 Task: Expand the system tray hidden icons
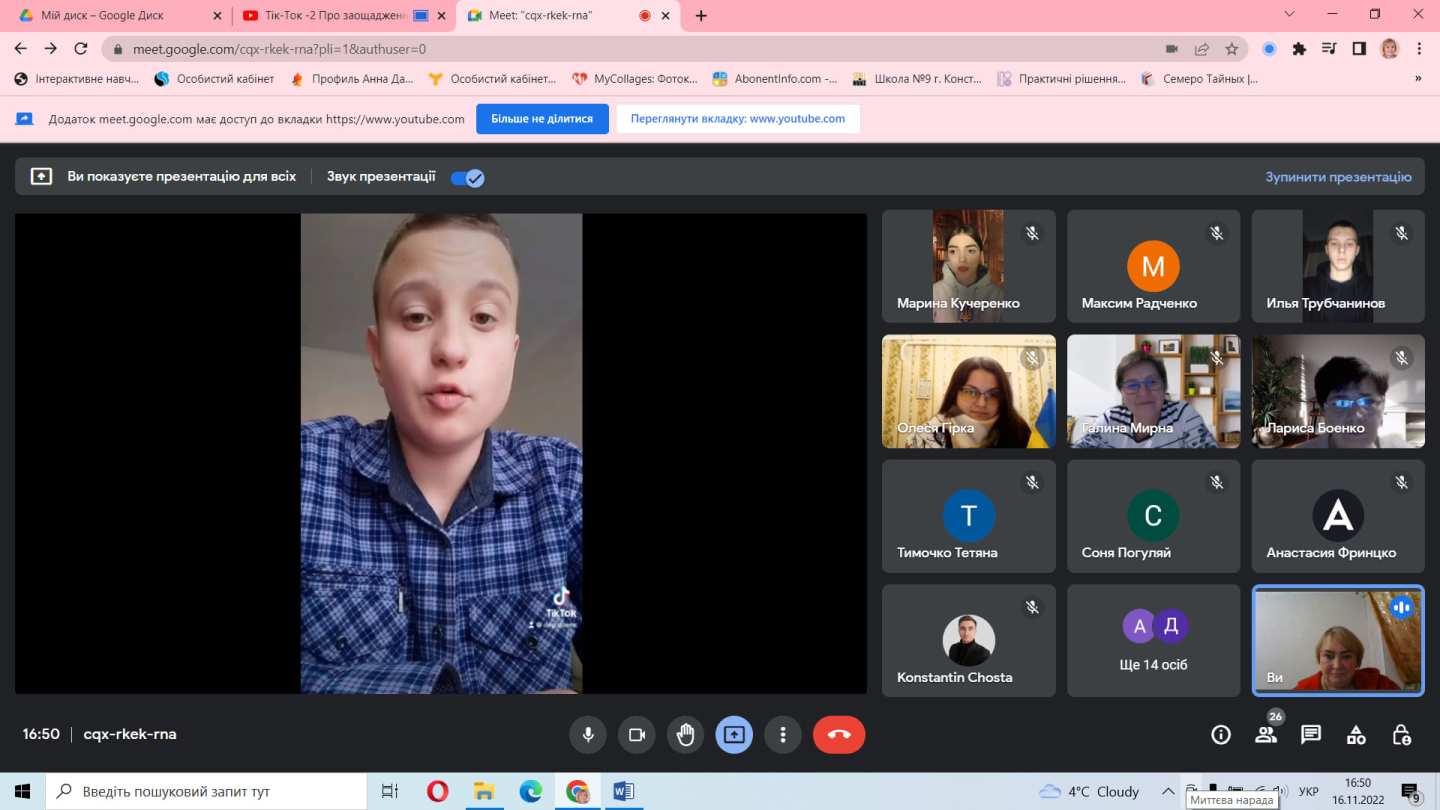[1167, 791]
